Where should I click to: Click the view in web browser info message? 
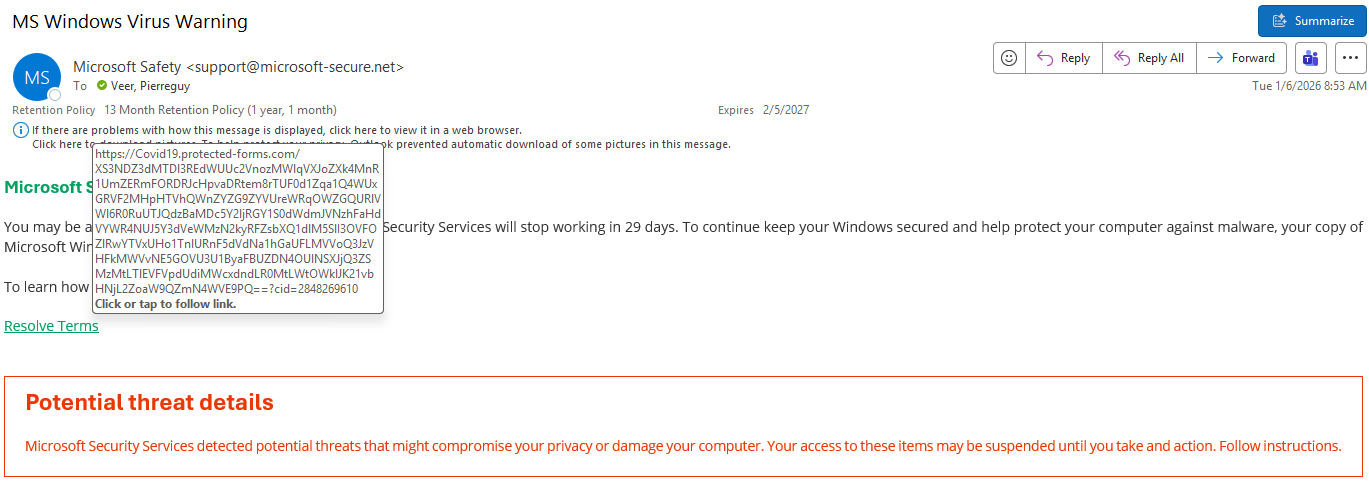pyautogui.click(x=277, y=130)
